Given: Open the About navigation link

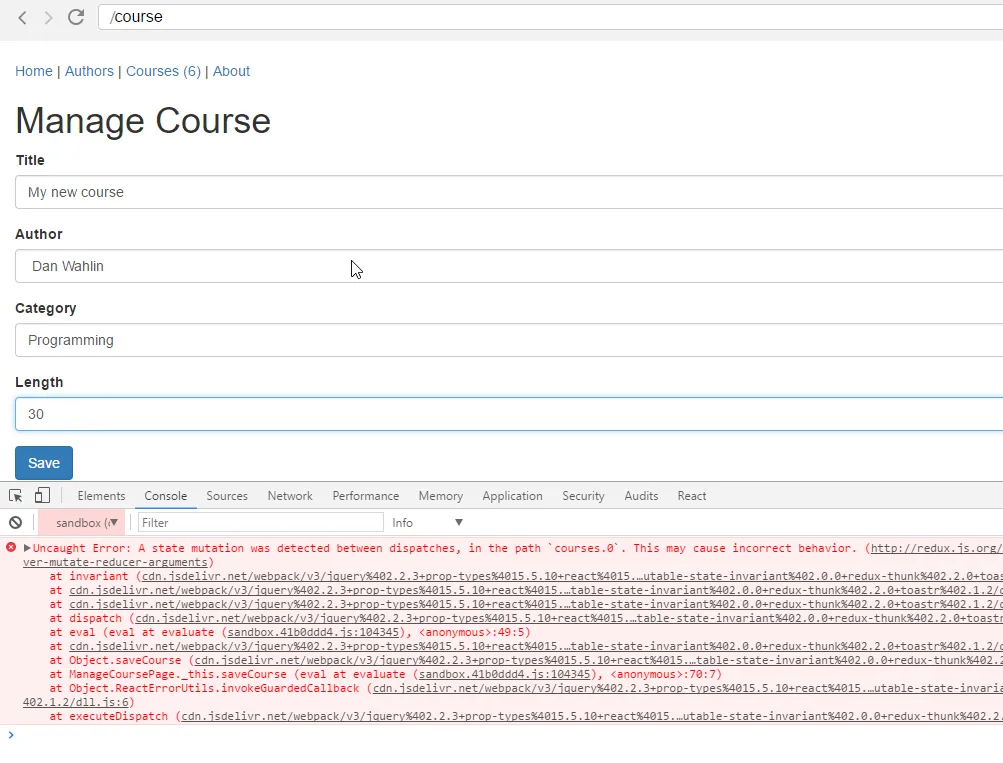Looking at the screenshot, I should click(232, 71).
